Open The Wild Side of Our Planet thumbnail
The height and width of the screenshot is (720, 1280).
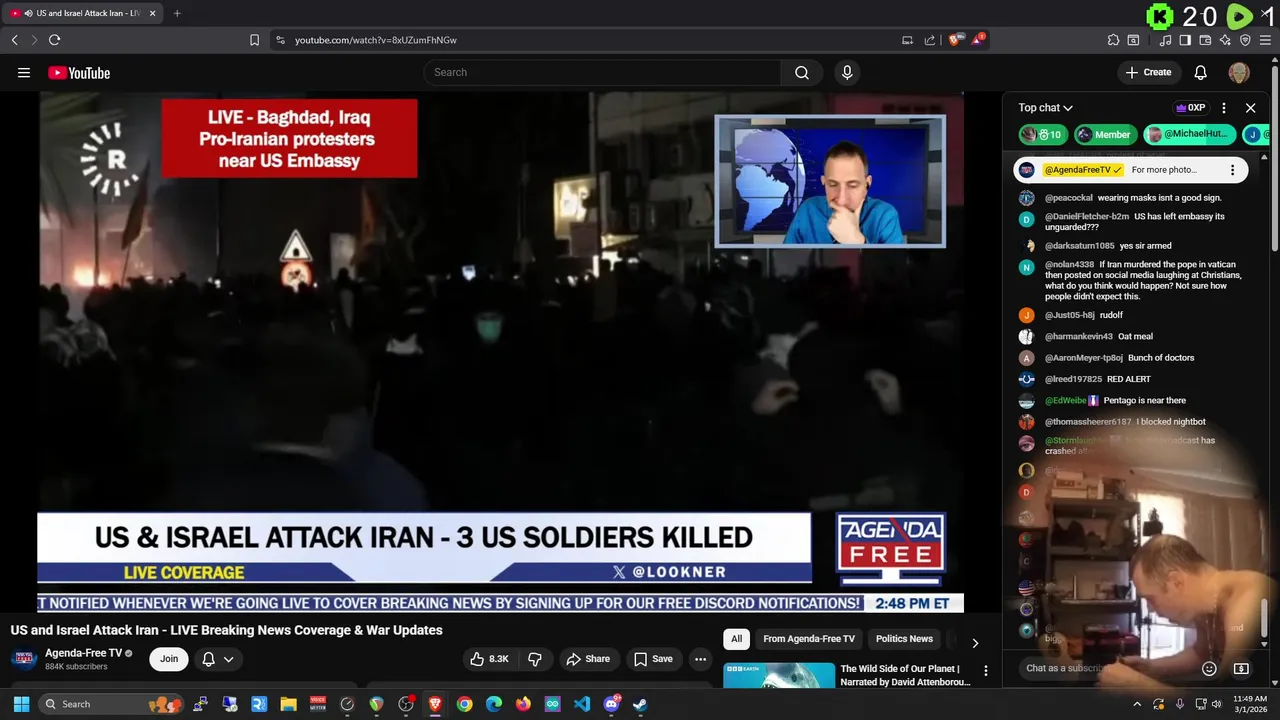(779, 675)
